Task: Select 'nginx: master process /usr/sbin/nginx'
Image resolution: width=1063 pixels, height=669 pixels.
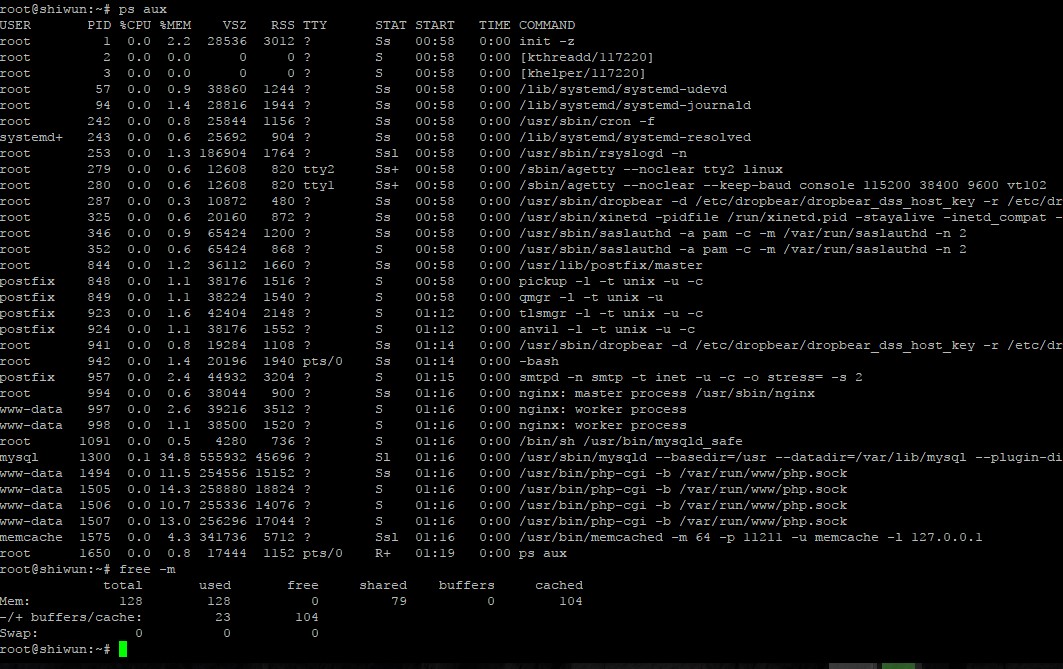Action: point(666,393)
